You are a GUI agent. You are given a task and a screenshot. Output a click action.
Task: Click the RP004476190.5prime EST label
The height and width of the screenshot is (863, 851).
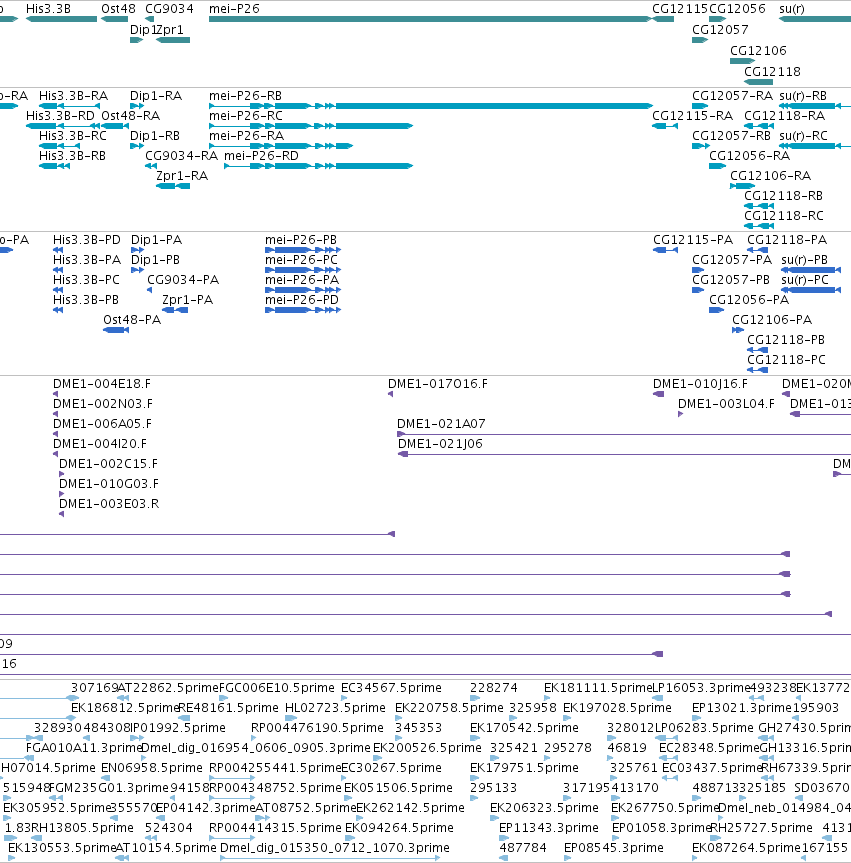318,728
